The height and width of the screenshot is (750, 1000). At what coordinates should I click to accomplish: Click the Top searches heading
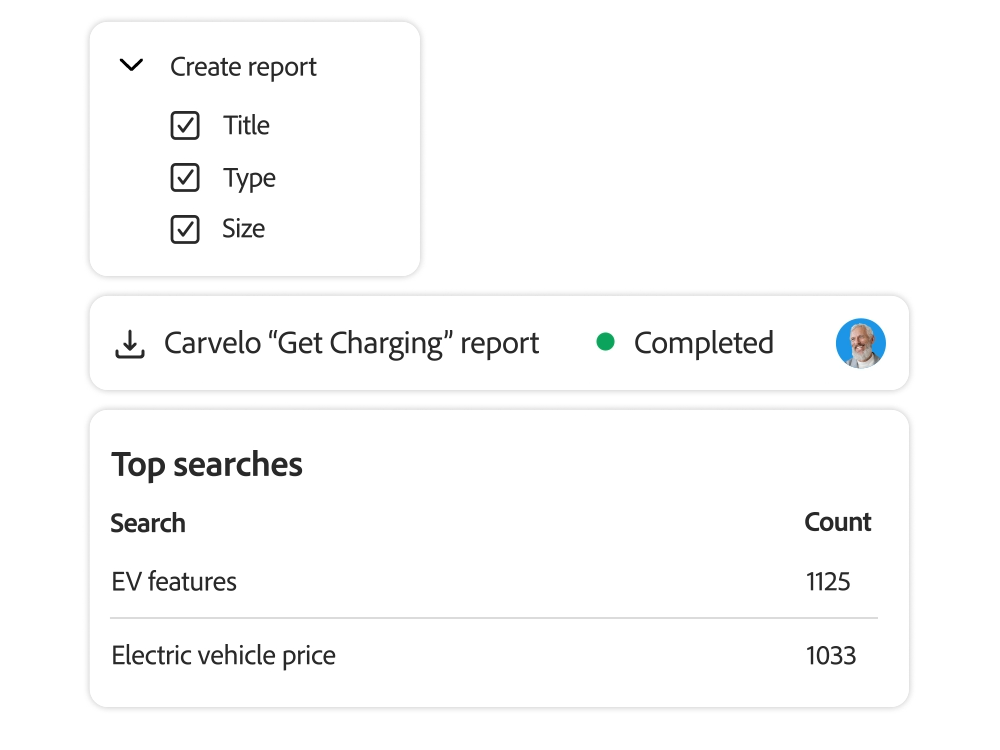click(x=207, y=465)
